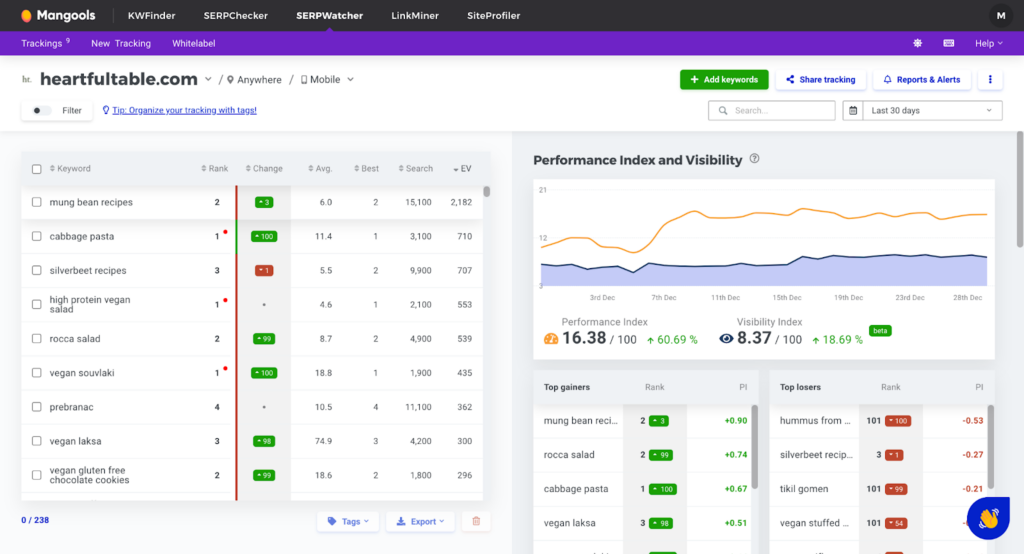Click the help question mark beside Performance Index
Image resolution: width=1024 pixels, height=554 pixels.
755,159
